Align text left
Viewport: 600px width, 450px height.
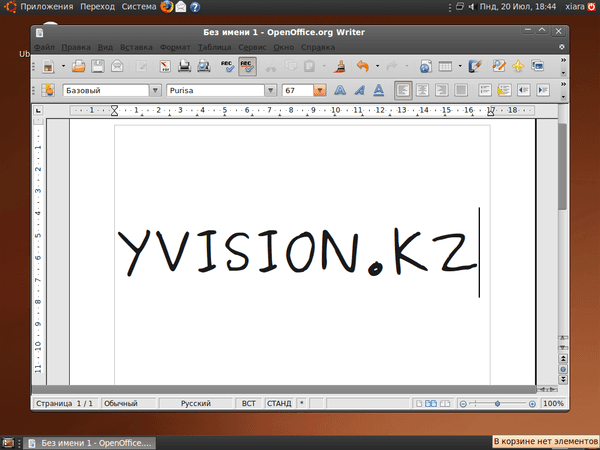pos(403,90)
